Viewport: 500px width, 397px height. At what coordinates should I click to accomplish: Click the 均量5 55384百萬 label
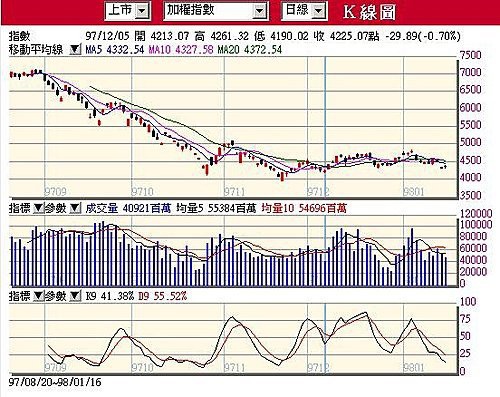coord(216,209)
